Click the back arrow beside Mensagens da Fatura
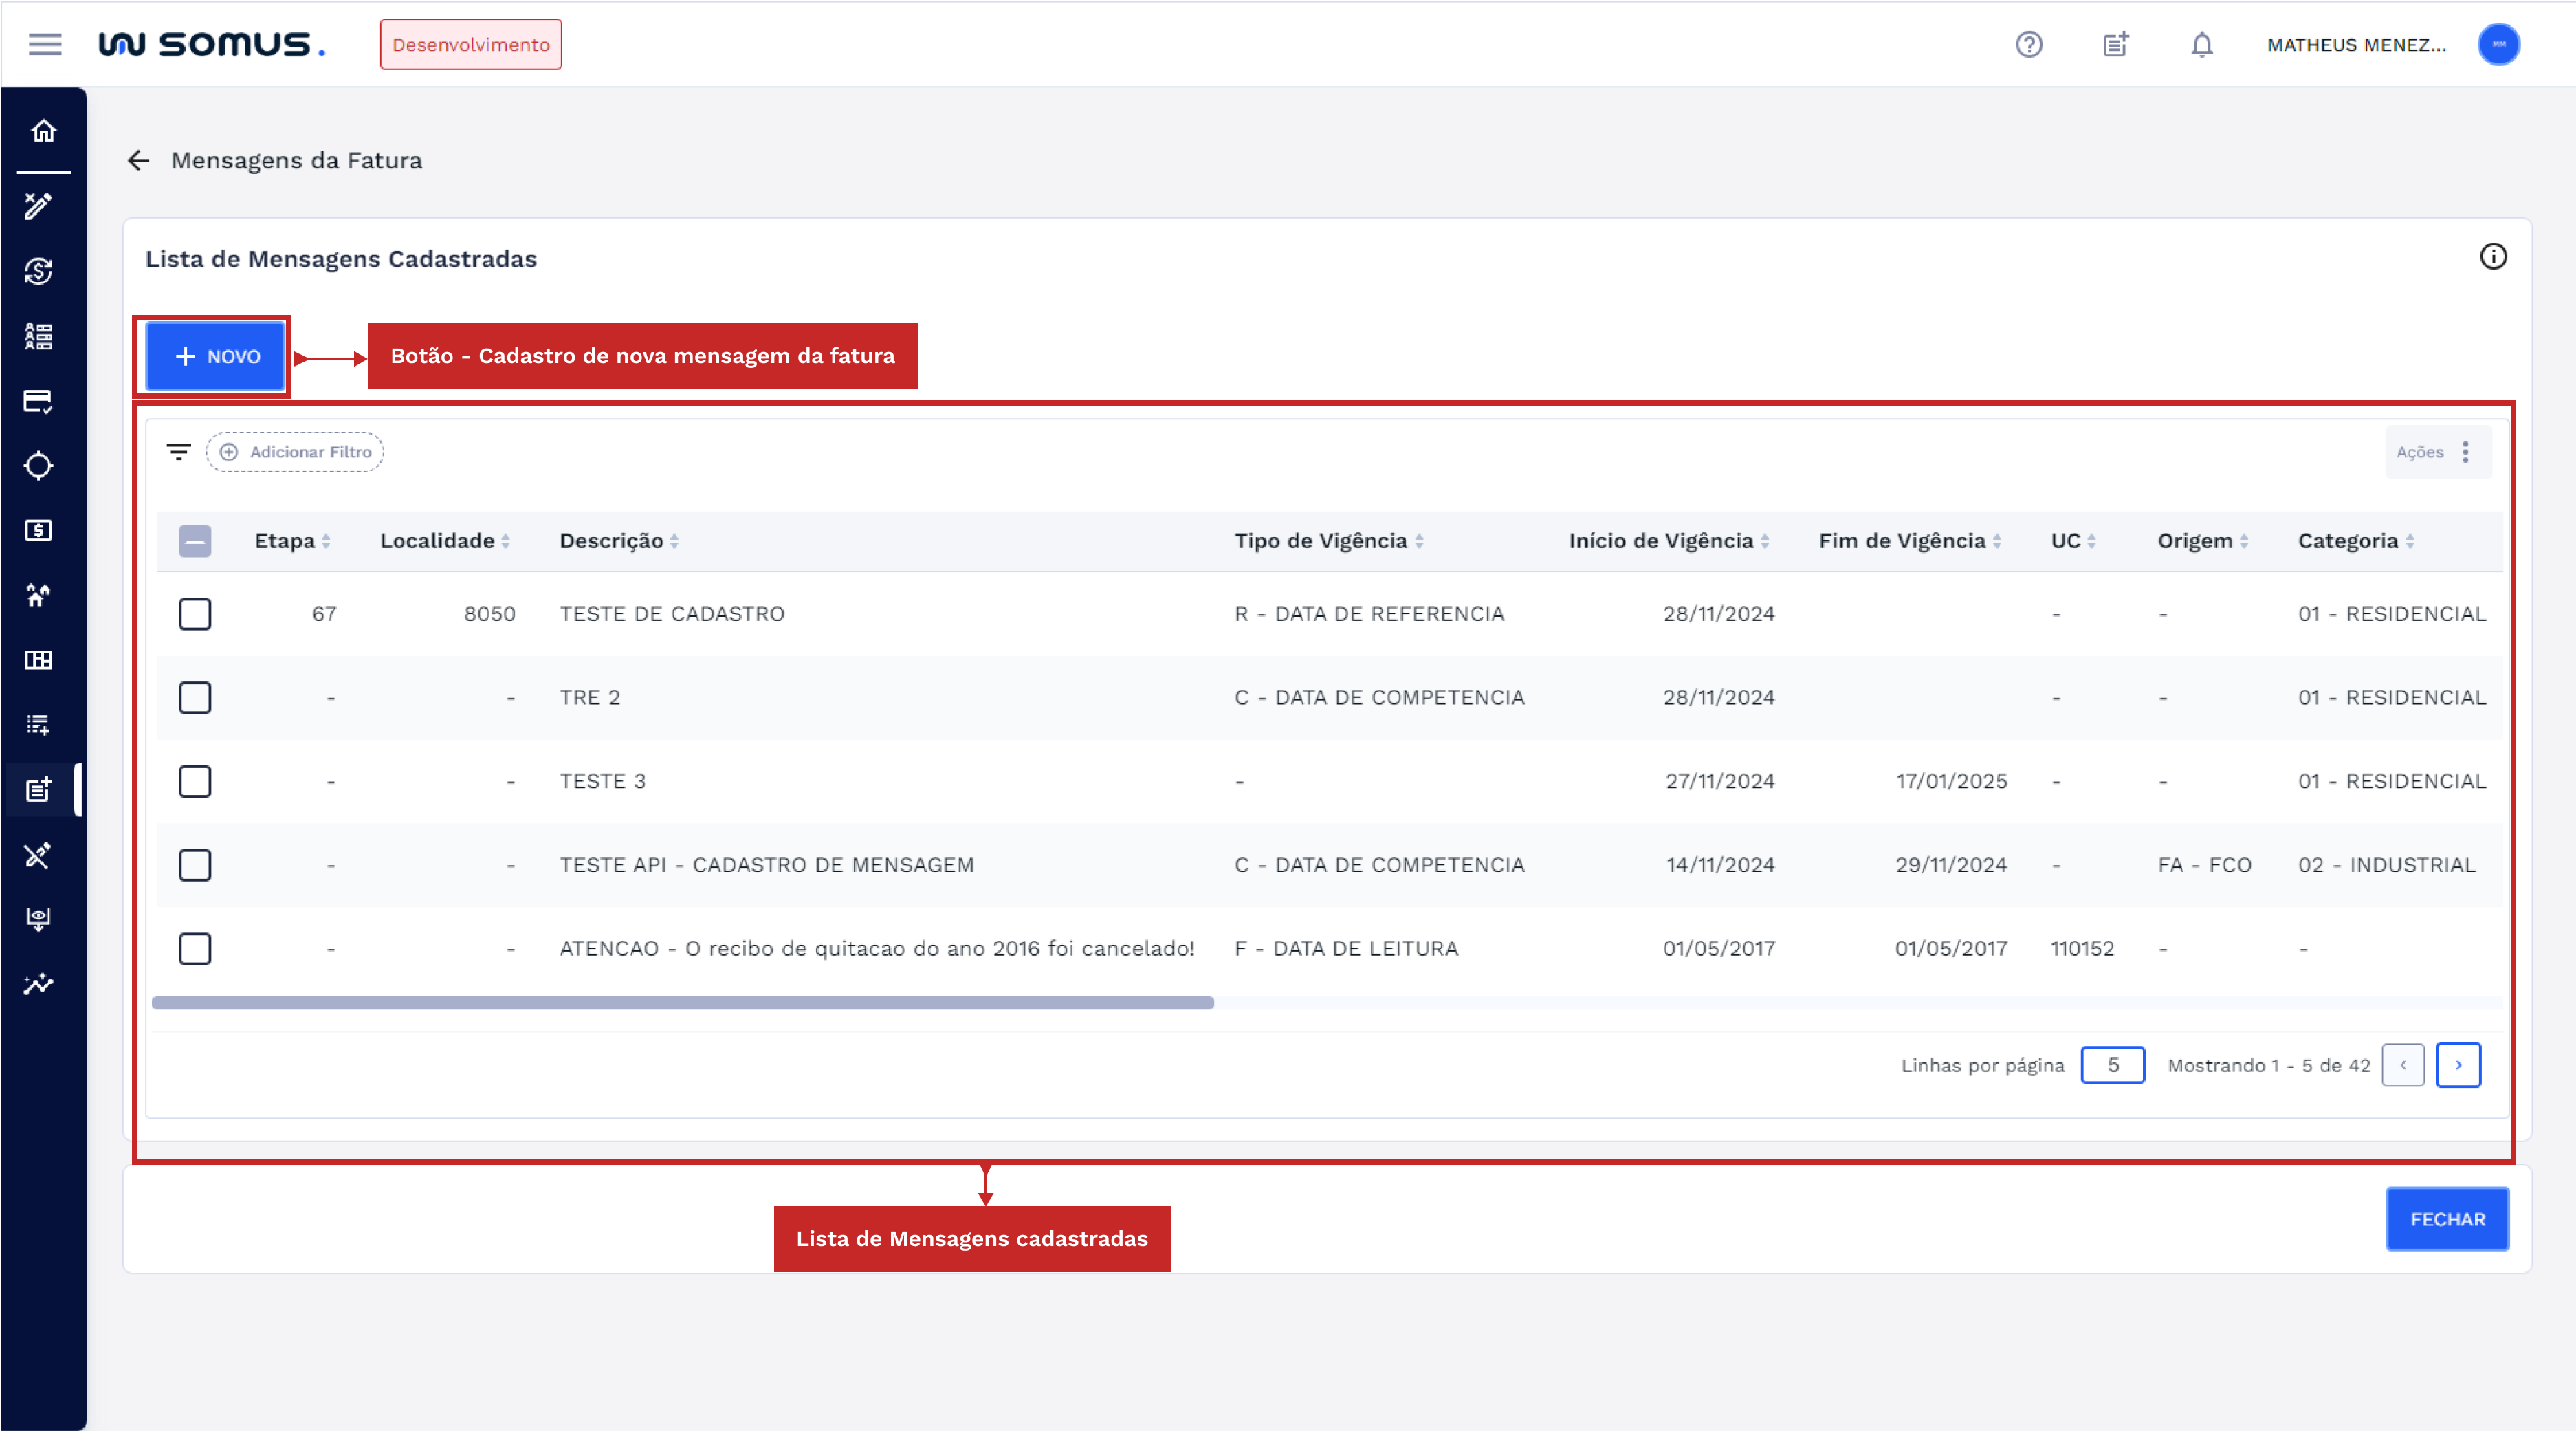The width and height of the screenshot is (2576, 1431). click(x=138, y=161)
